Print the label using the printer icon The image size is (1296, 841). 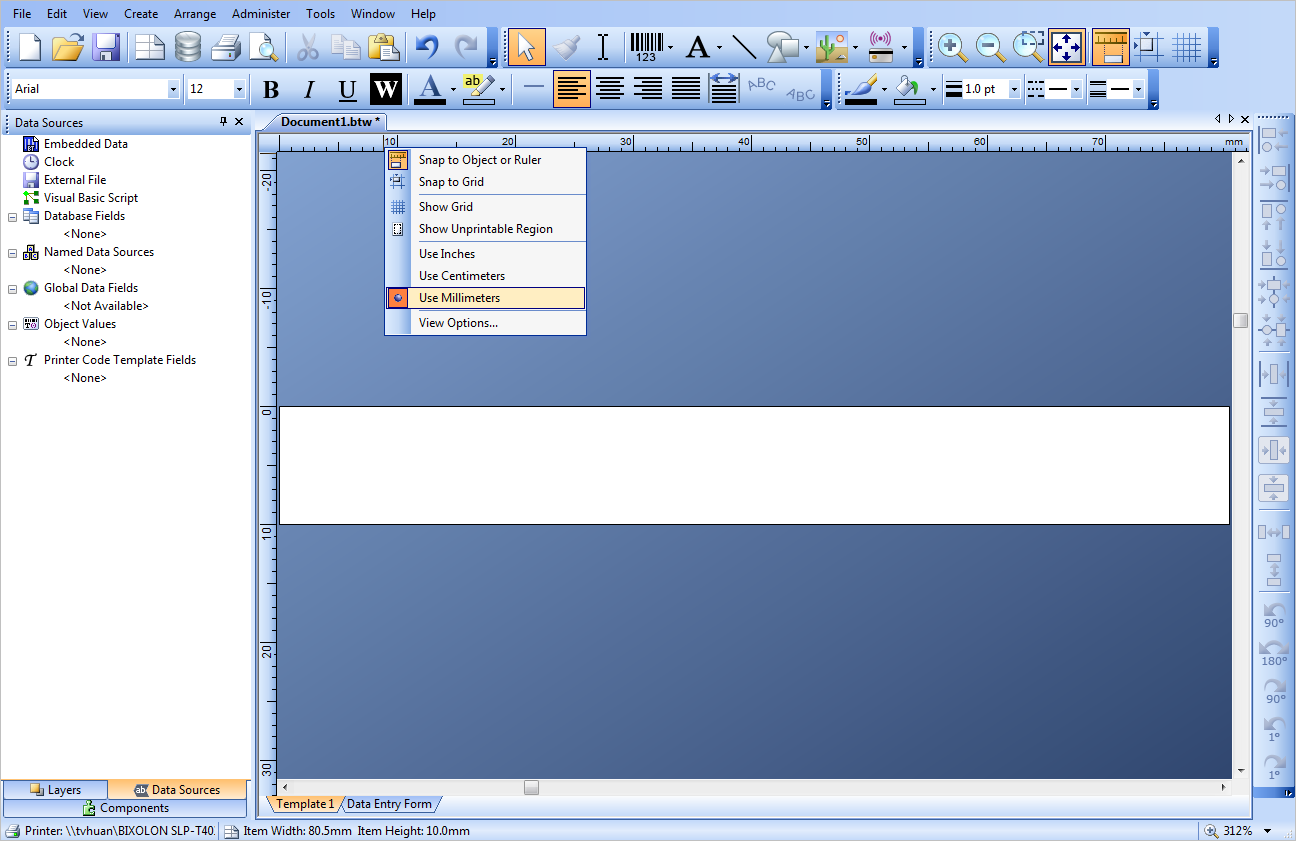226,47
